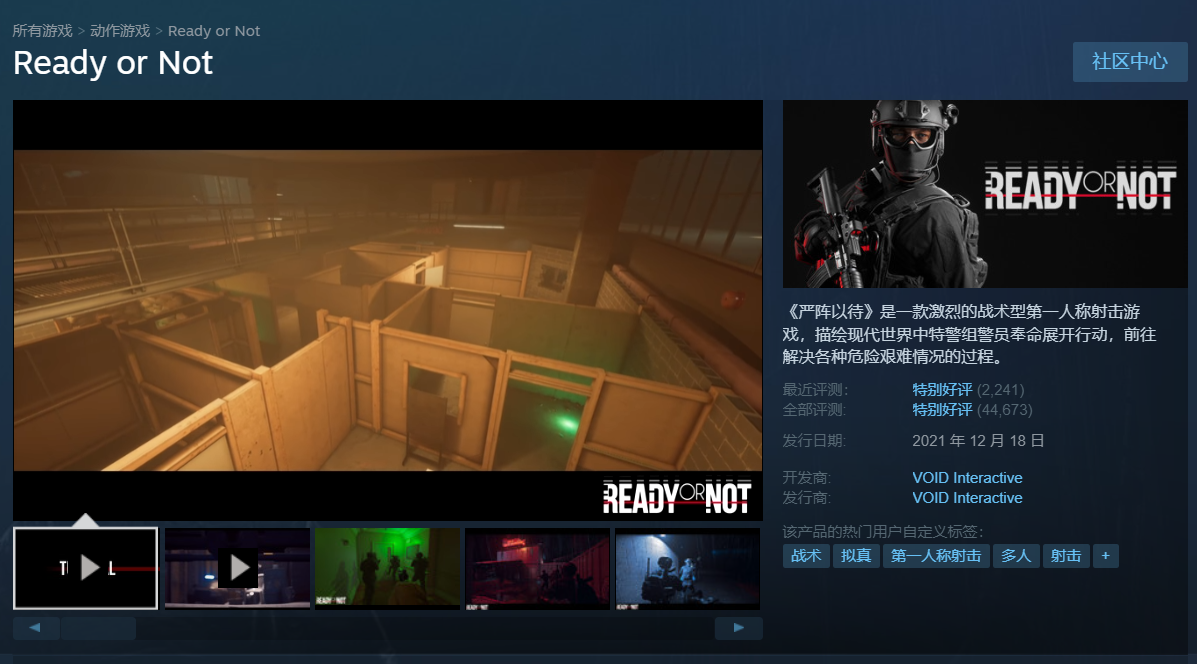
Task: Open the 动作游戏 breadcrumb link
Action: click(x=120, y=31)
